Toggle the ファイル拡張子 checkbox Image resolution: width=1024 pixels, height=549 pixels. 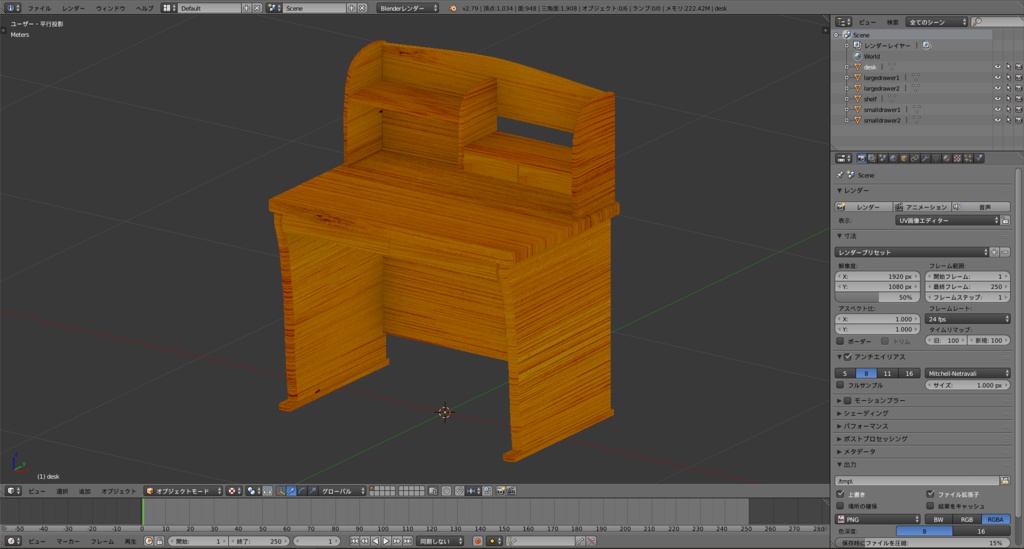[930, 493]
